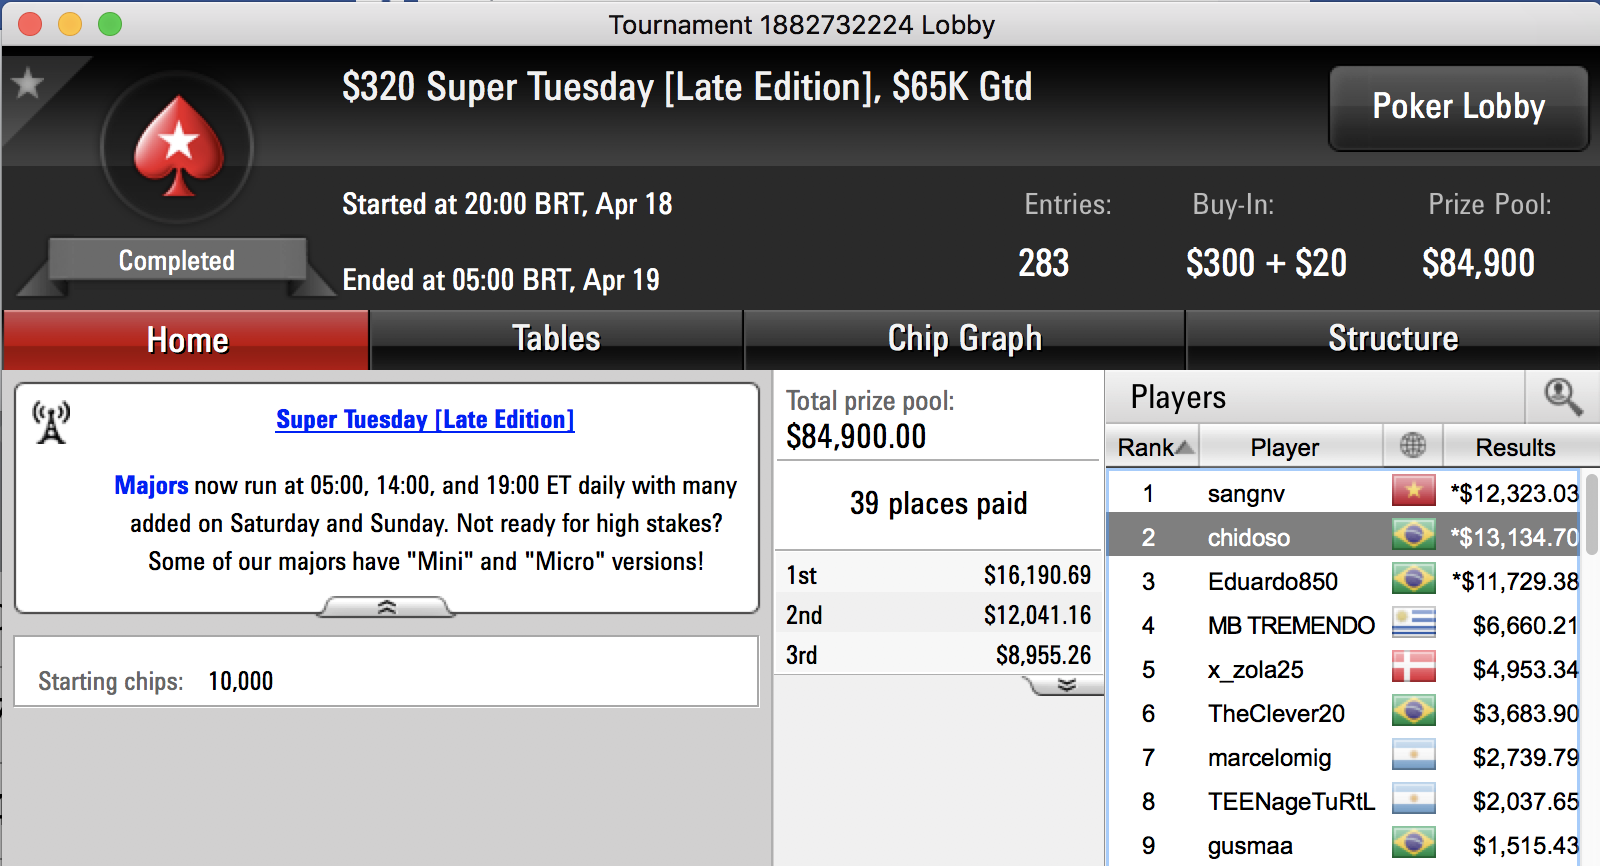Click the favorite star icon
The width and height of the screenshot is (1600, 866).
[28, 83]
